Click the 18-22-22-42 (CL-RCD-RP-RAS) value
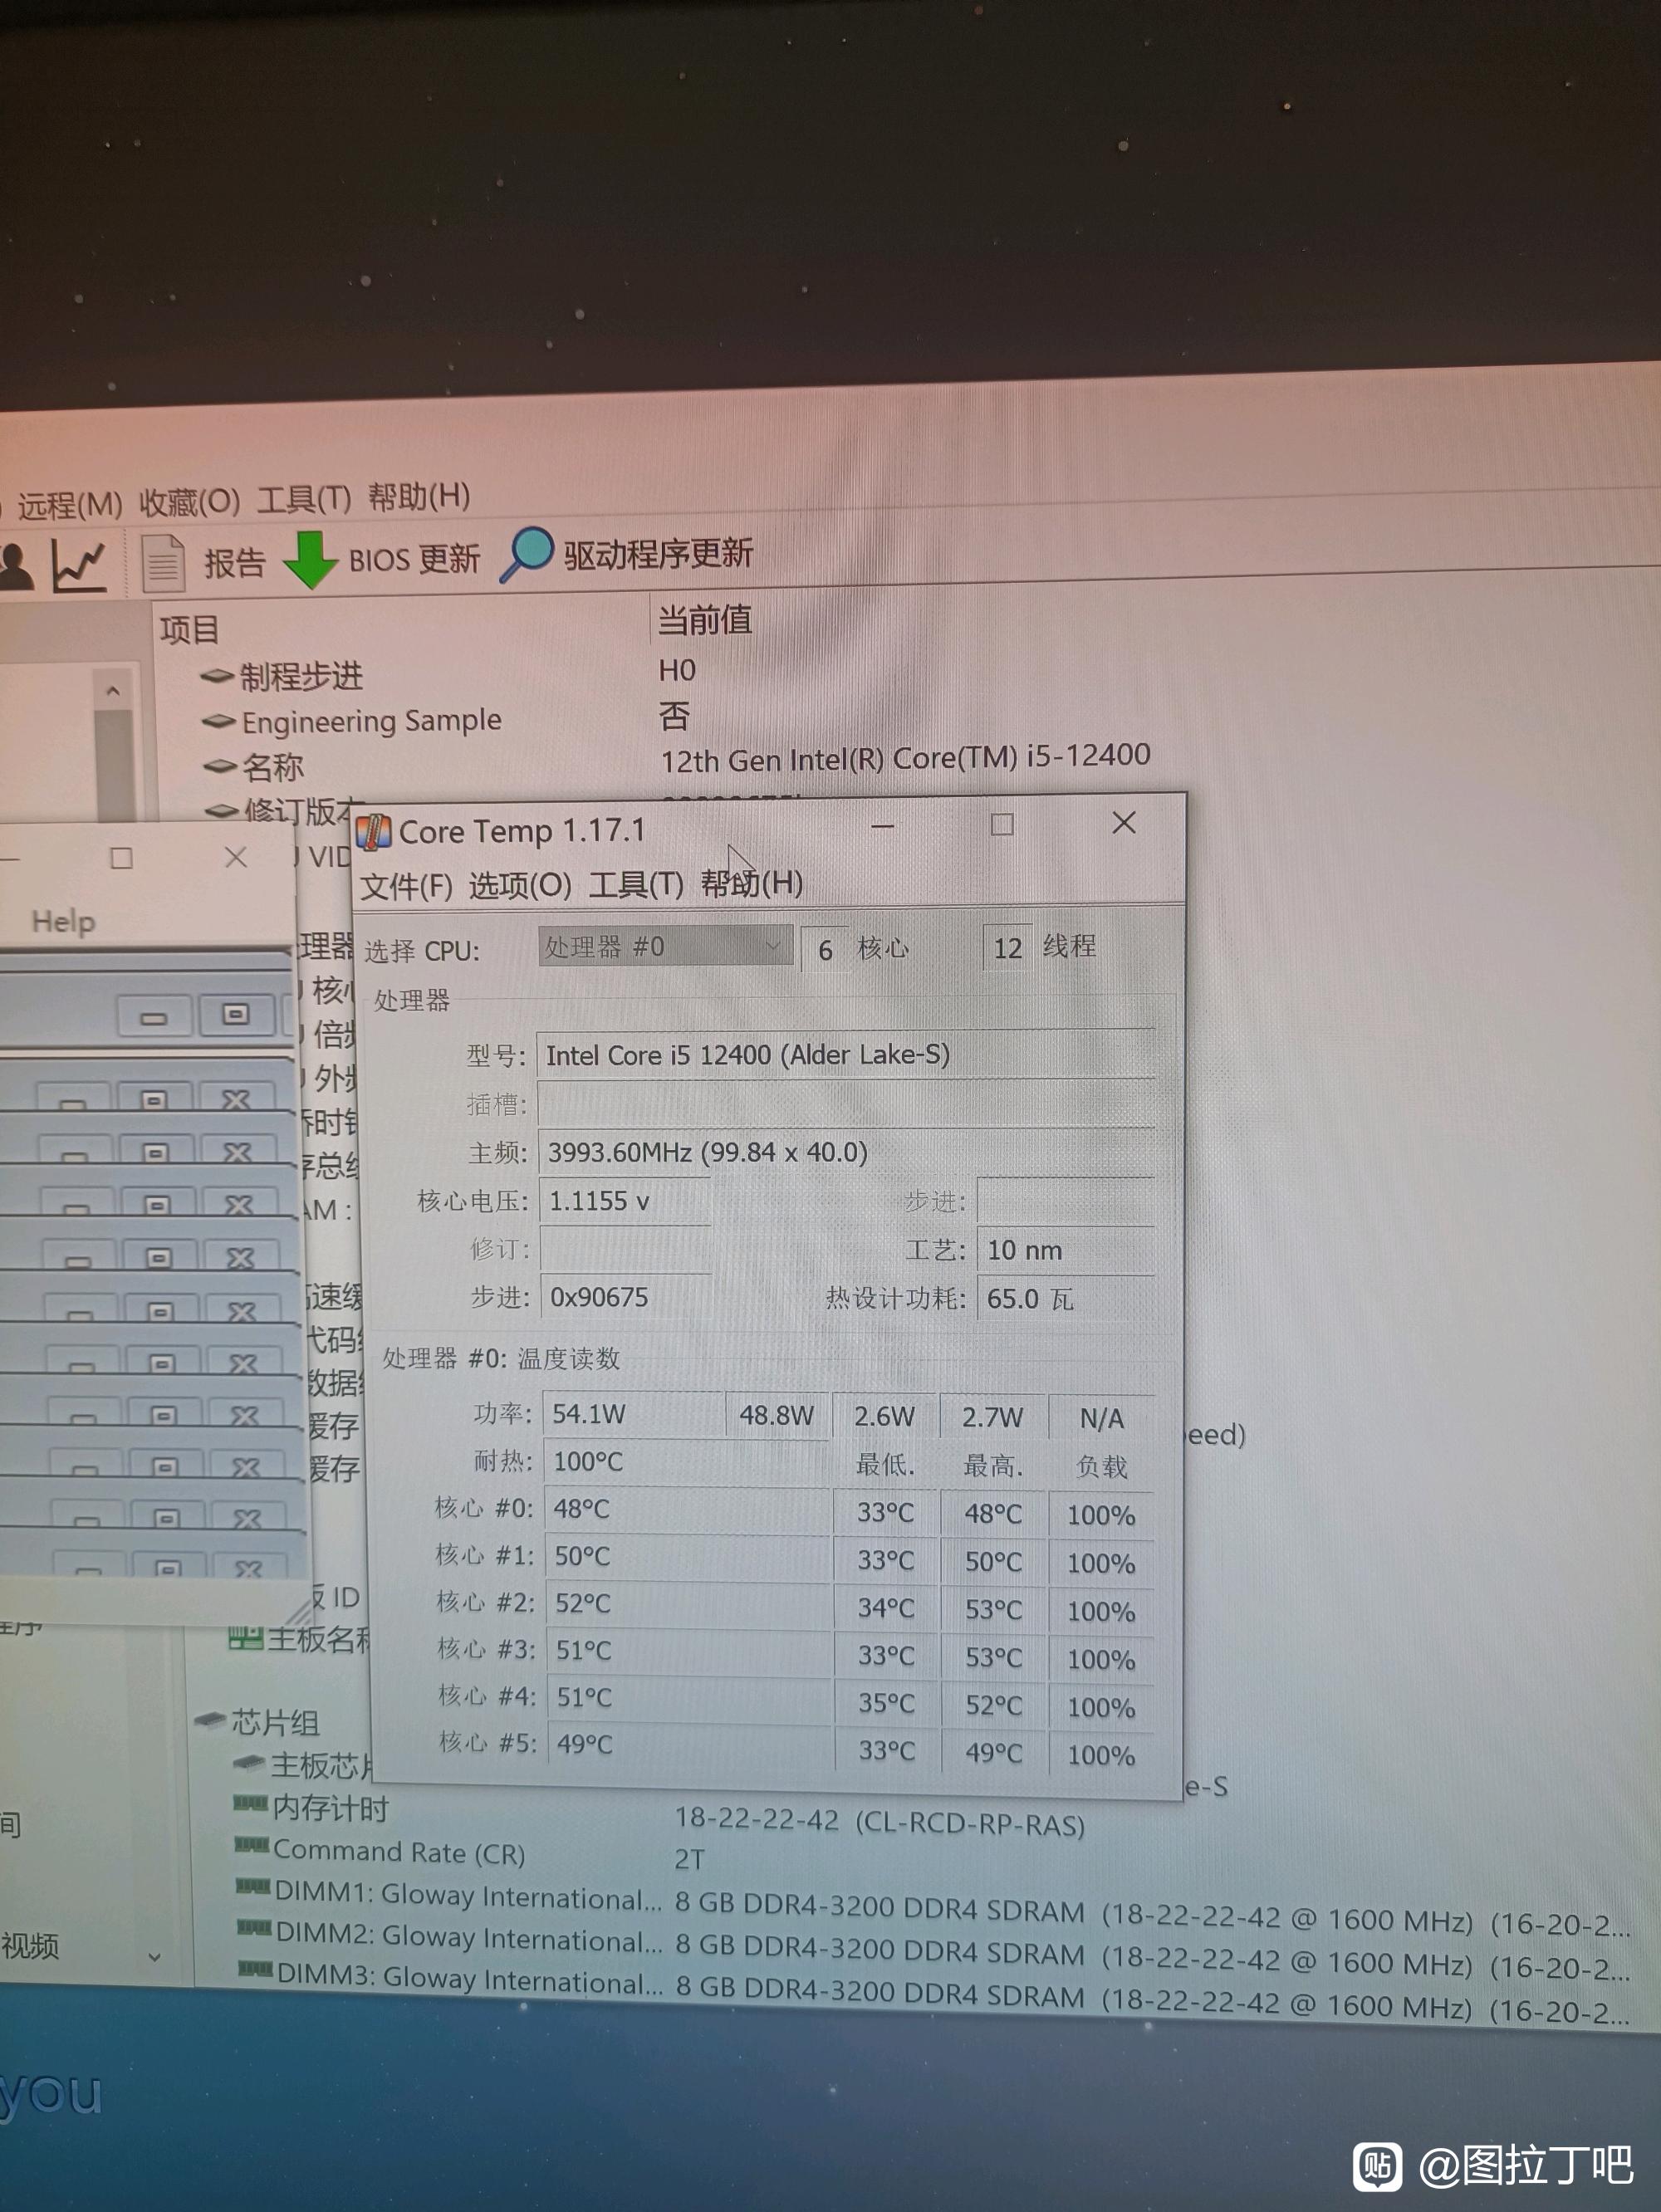 click(x=880, y=1822)
